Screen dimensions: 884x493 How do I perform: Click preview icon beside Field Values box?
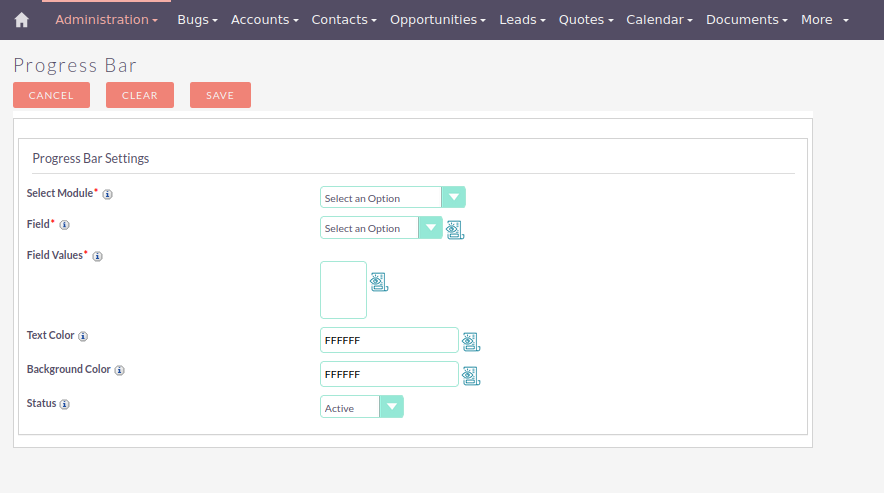(379, 282)
